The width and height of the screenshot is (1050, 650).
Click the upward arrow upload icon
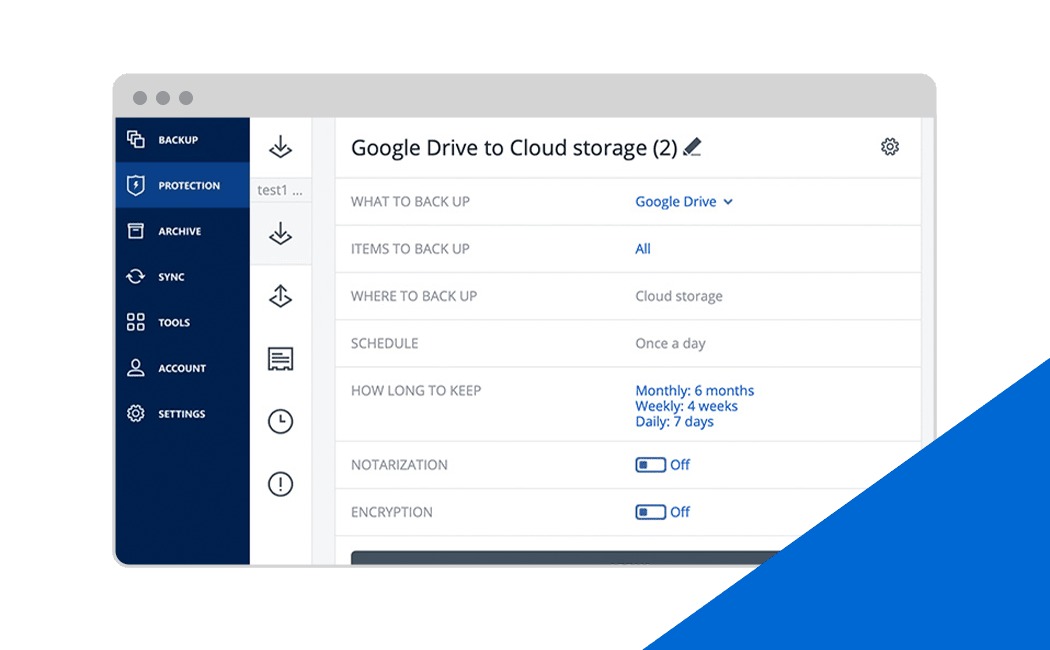click(x=281, y=296)
